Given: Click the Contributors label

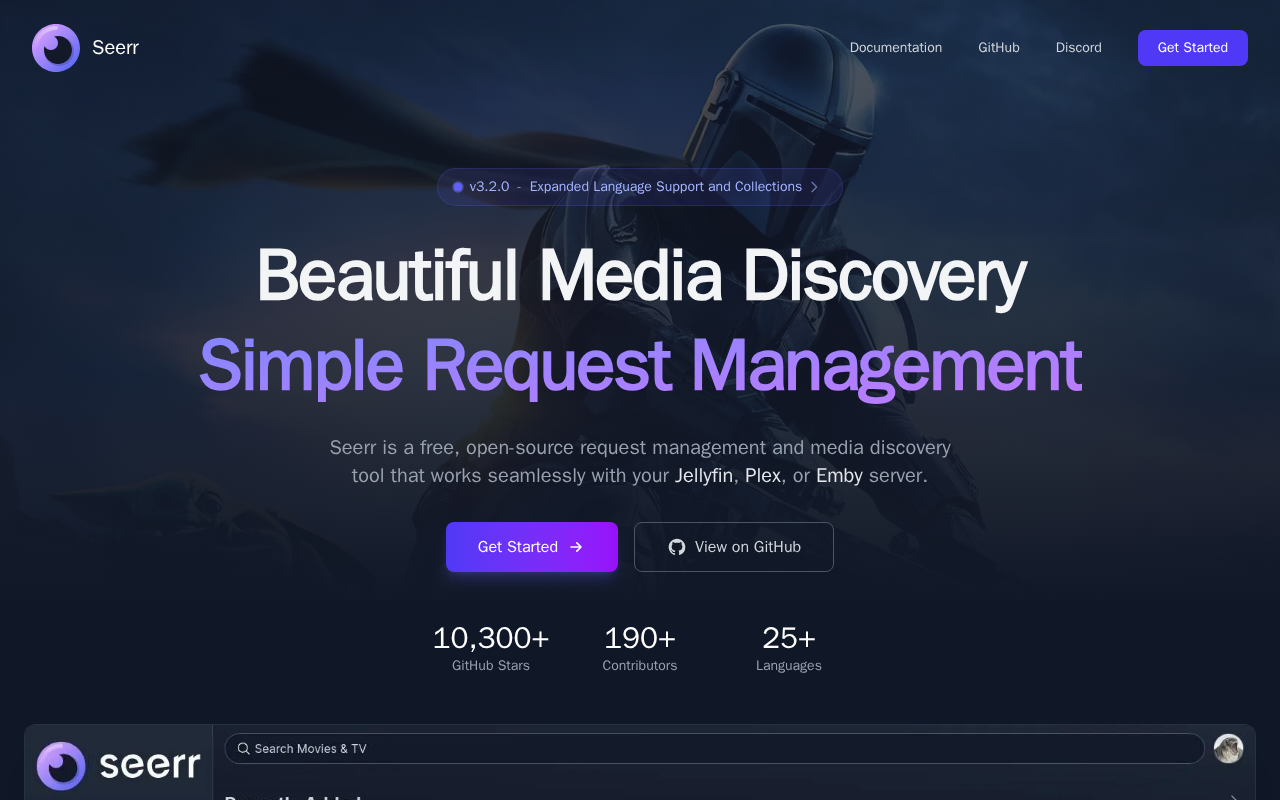Looking at the screenshot, I should coord(640,666).
